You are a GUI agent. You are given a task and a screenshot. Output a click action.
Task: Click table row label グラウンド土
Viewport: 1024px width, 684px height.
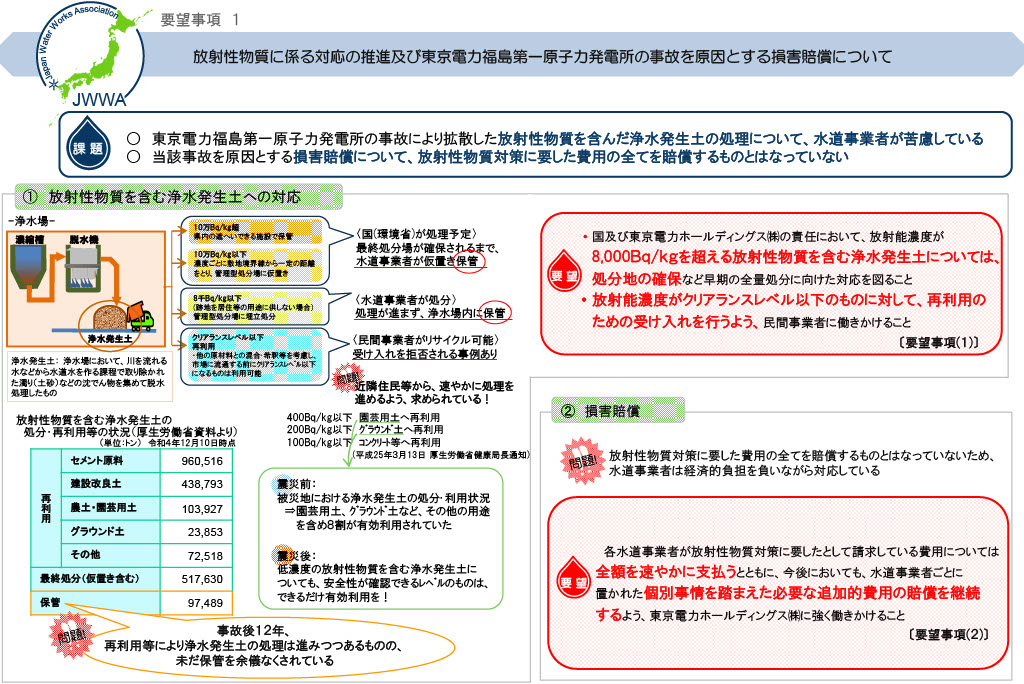click(97, 531)
